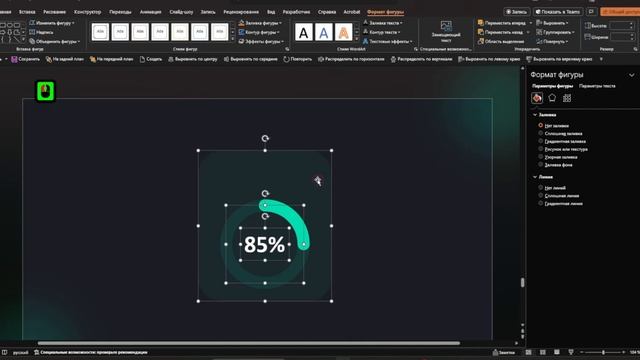Screen dimensions: 640x360
Task: Open the Effects pentagon icon in Format pane
Action: point(552,98)
